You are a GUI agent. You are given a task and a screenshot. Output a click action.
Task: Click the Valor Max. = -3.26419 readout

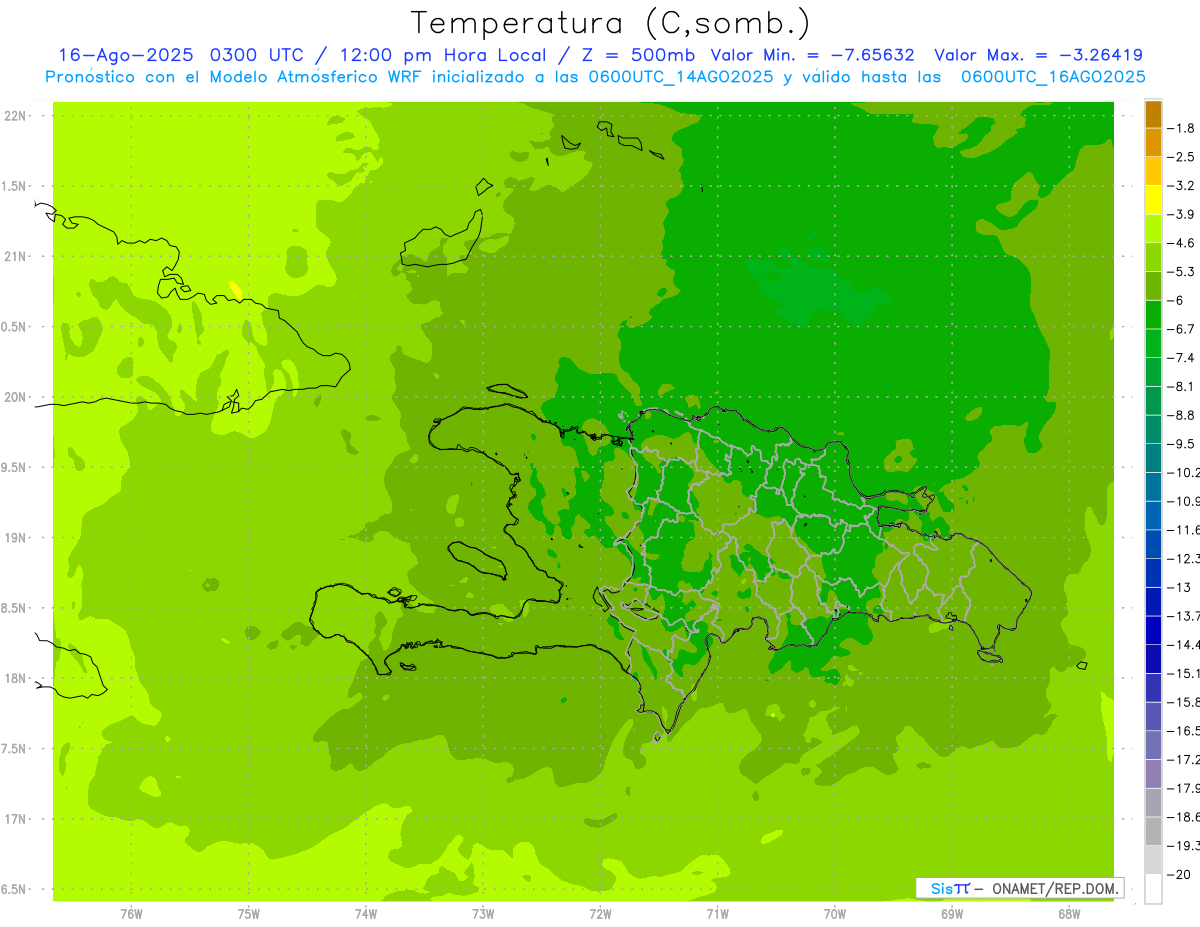click(x=1038, y=55)
